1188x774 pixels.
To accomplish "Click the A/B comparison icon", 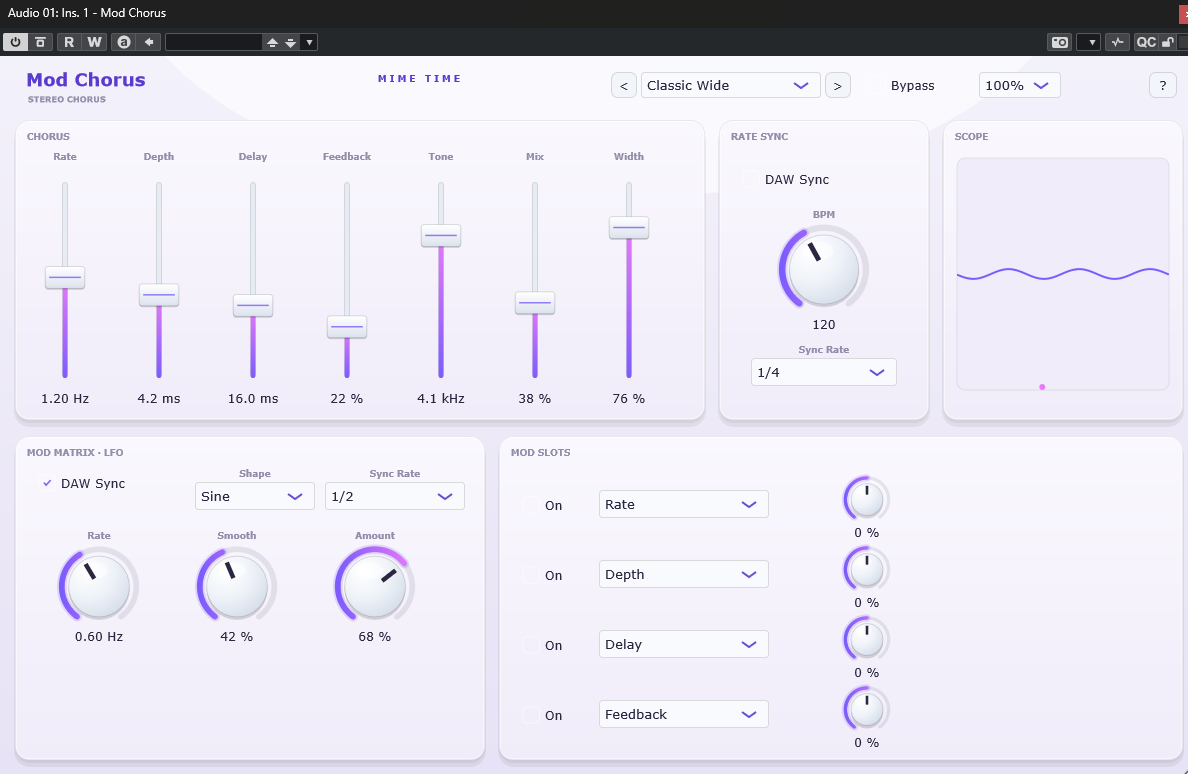I will tap(123, 42).
